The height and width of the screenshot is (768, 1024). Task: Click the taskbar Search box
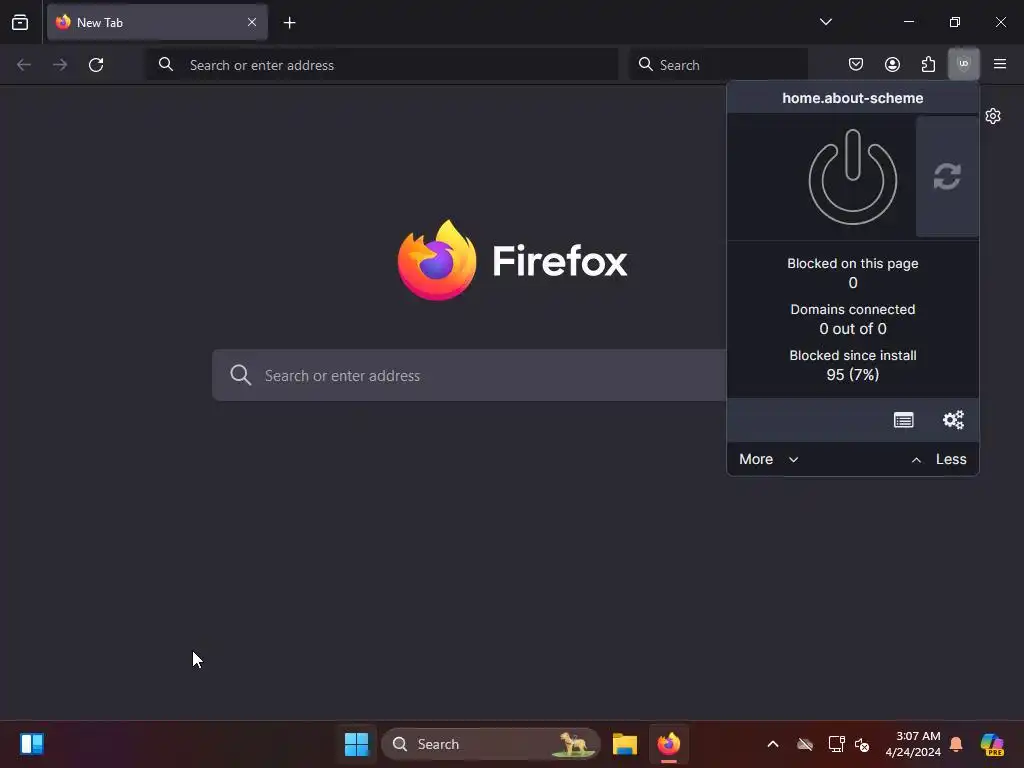[490, 744]
